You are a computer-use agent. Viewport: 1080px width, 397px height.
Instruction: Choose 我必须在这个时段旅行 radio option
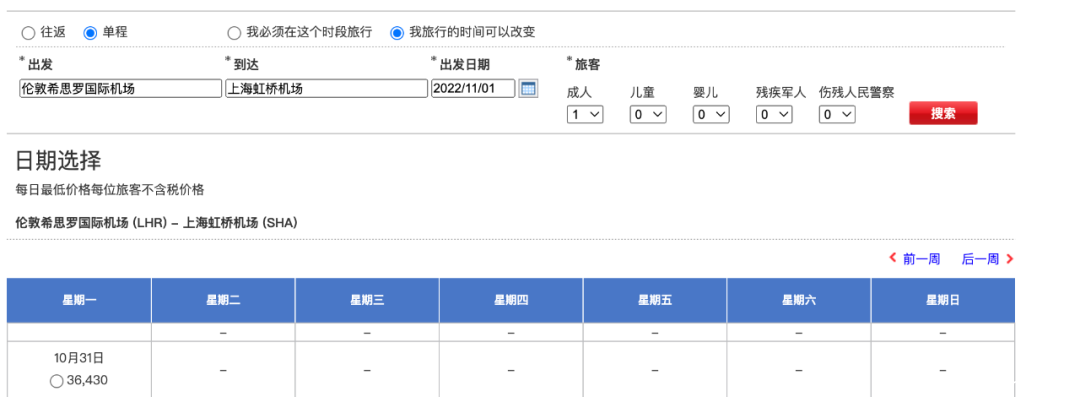click(x=234, y=32)
